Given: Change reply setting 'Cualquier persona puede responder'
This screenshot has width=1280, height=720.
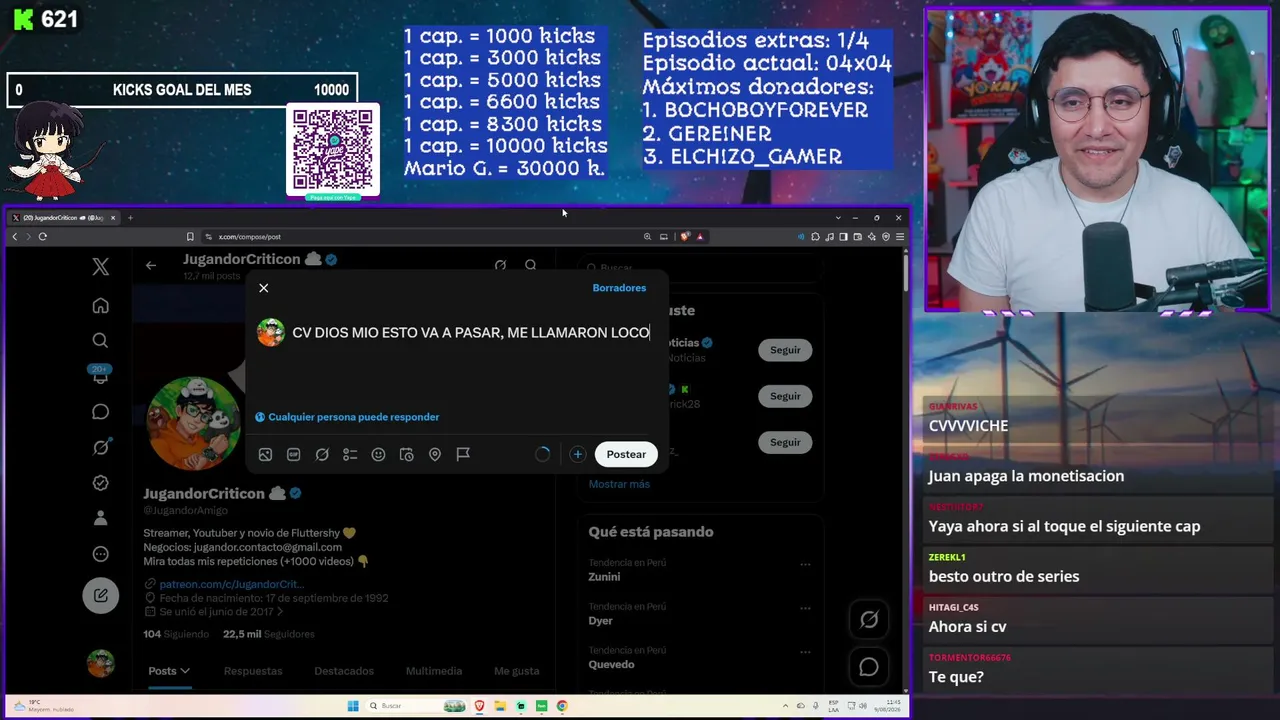Looking at the screenshot, I should point(347,417).
